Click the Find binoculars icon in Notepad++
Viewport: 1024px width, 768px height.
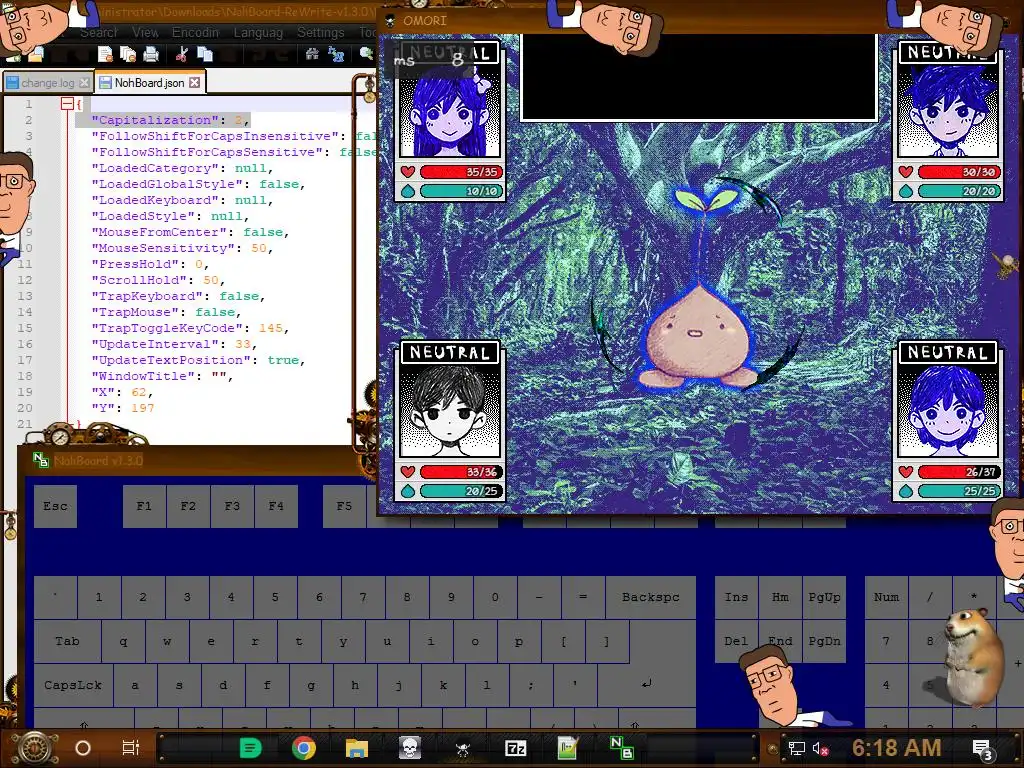pos(312,55)
